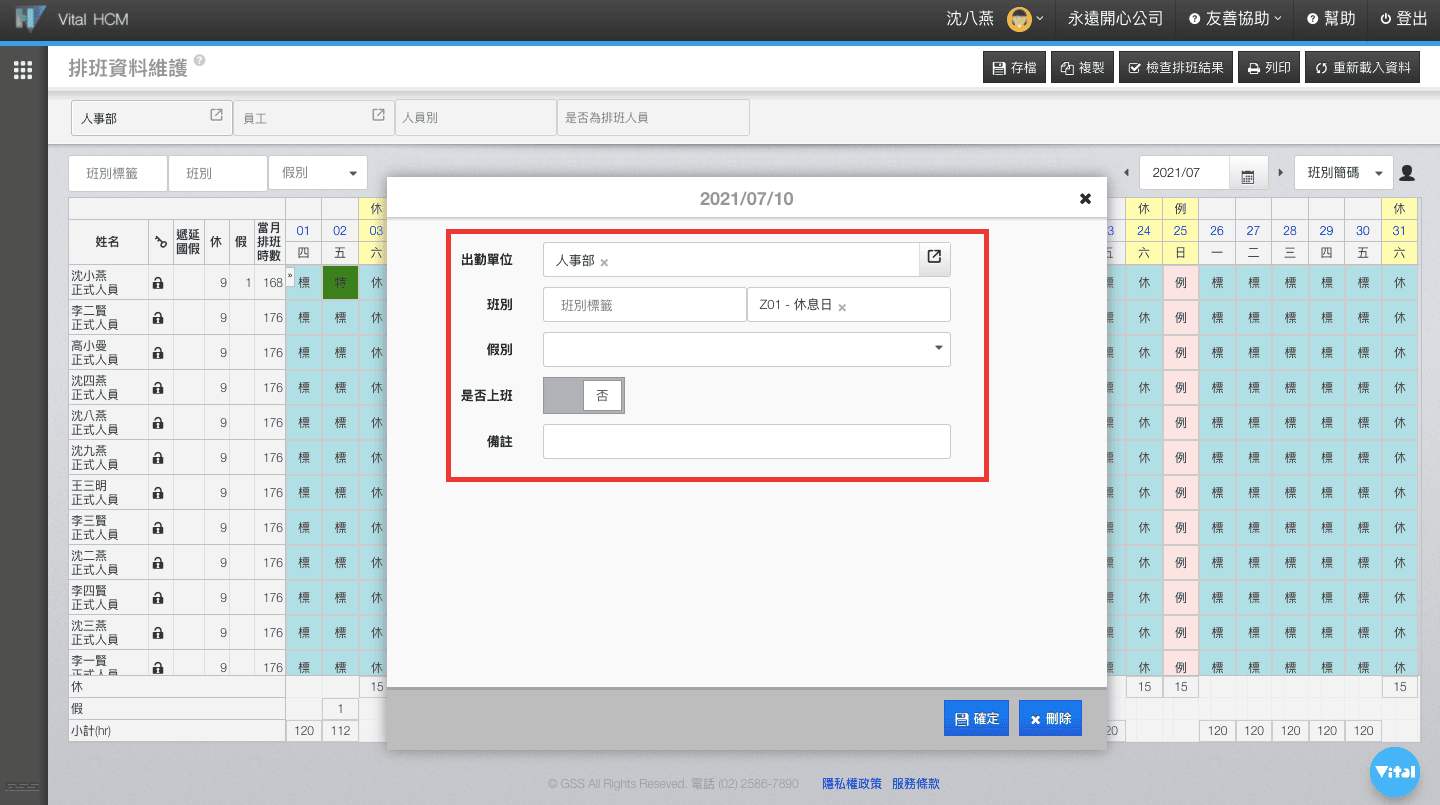Click the 備註 text field
1440x805 pixels.
tap(746, 442)
